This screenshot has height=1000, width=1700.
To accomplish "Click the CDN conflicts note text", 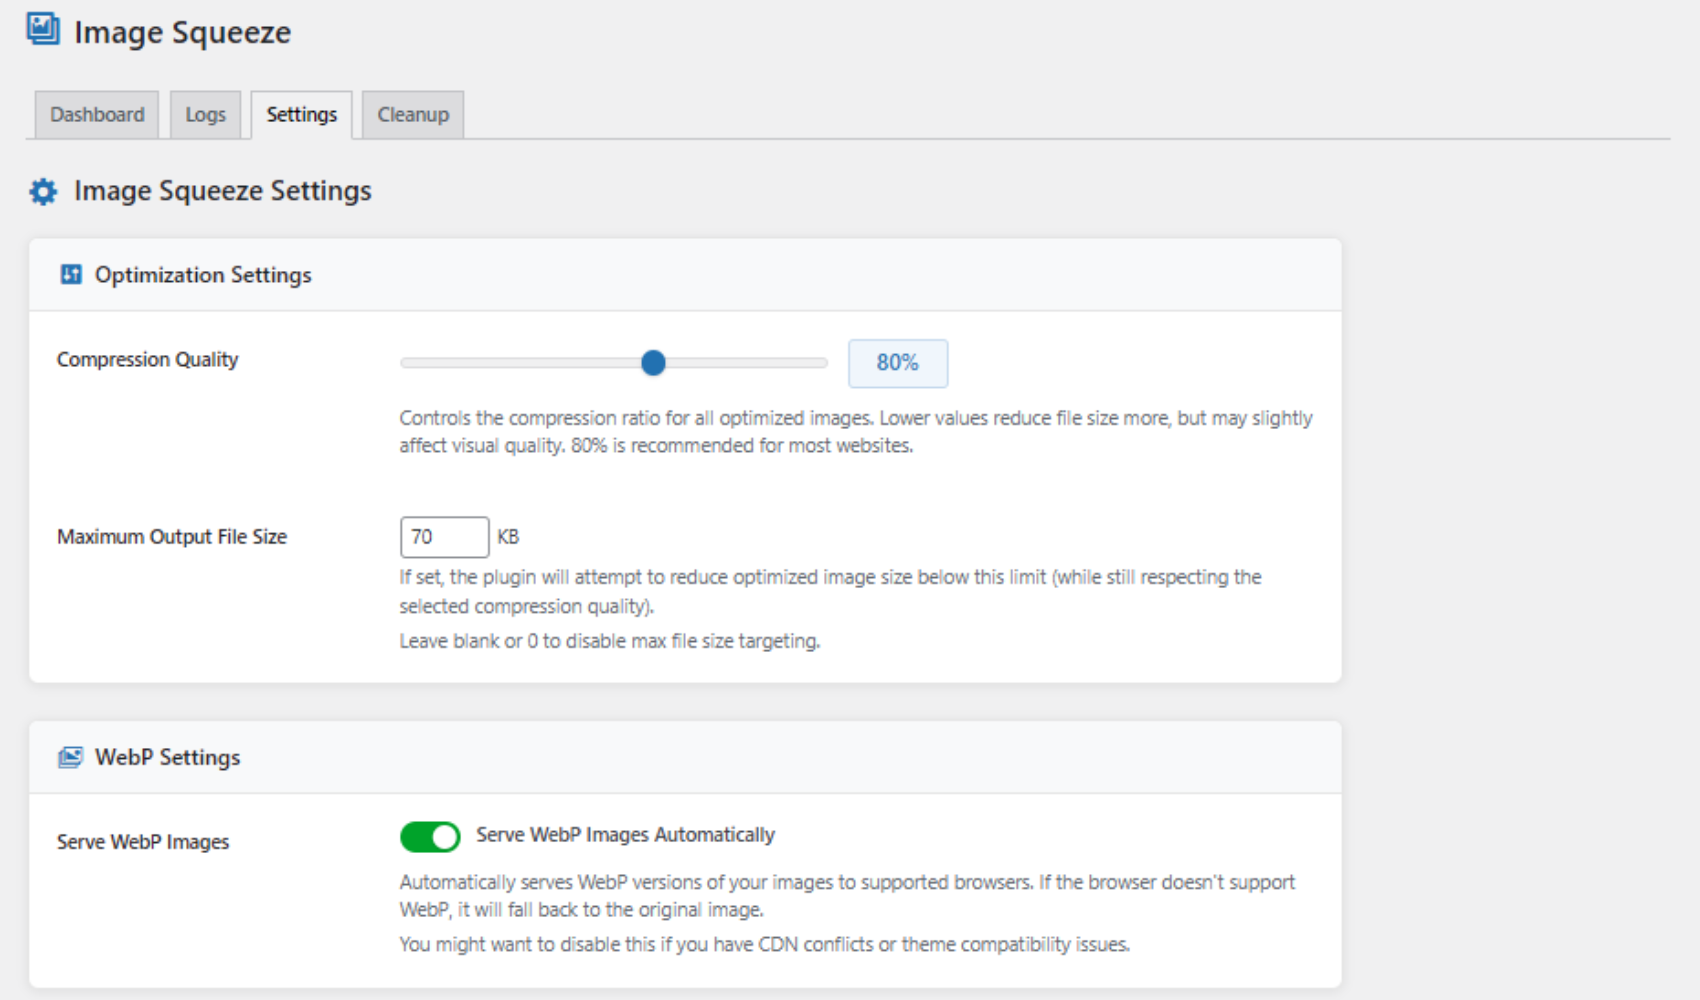I will [765, 945].
